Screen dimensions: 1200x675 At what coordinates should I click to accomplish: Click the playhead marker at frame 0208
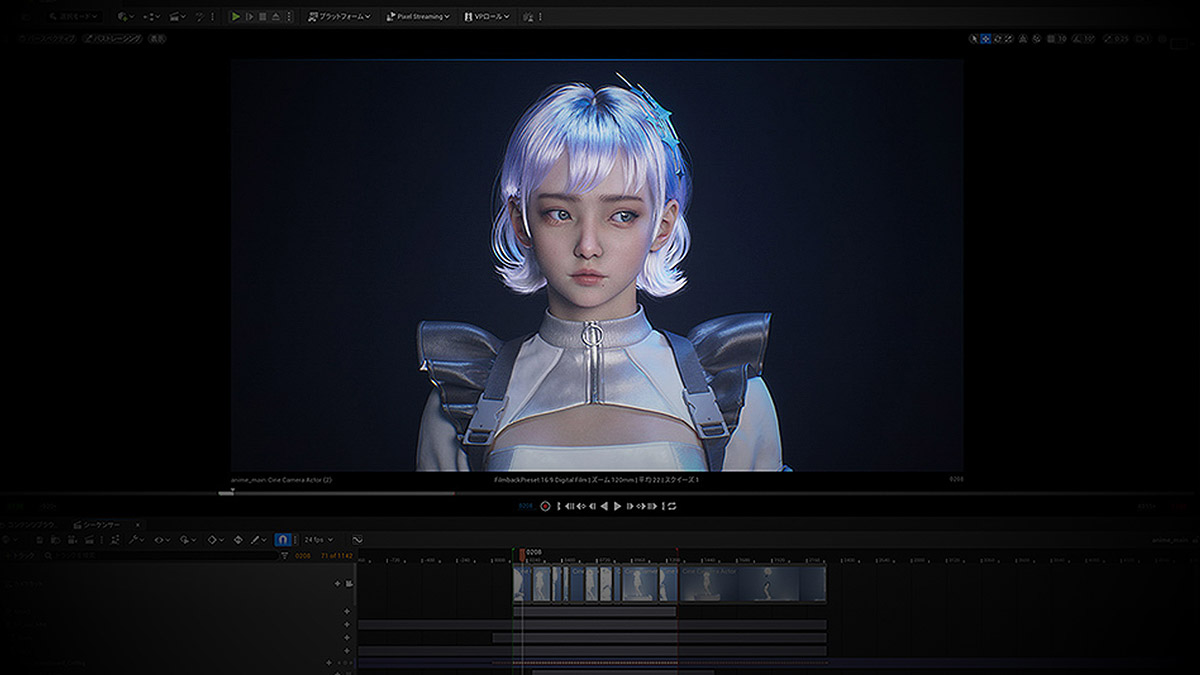[x=522, y=552]
